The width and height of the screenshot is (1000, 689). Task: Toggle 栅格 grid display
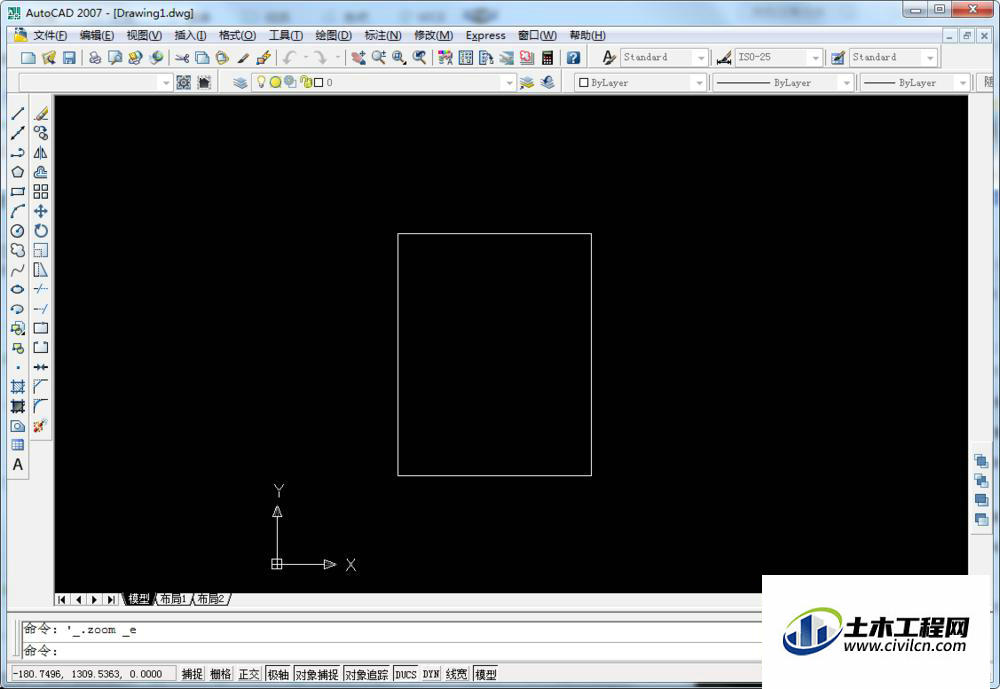point(221,674)
